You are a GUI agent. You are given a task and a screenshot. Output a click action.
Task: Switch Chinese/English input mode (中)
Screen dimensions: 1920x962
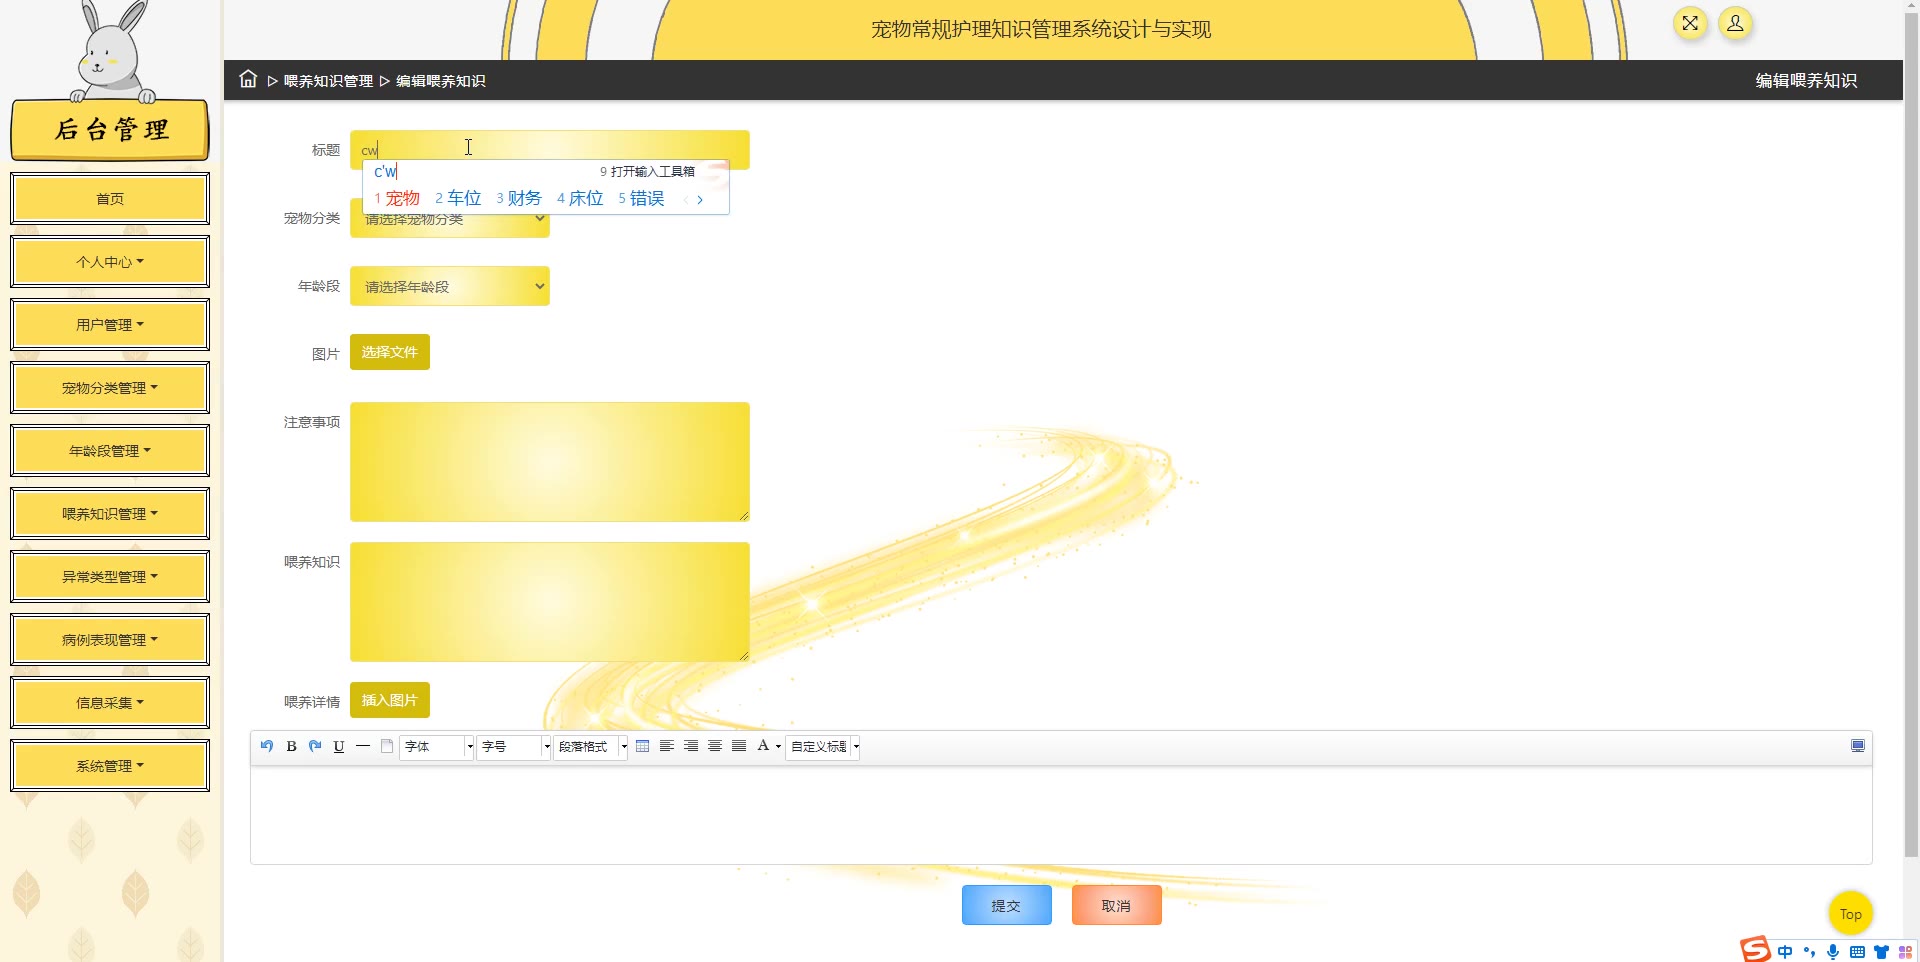pyautogui.click(x=1785, y=952)
